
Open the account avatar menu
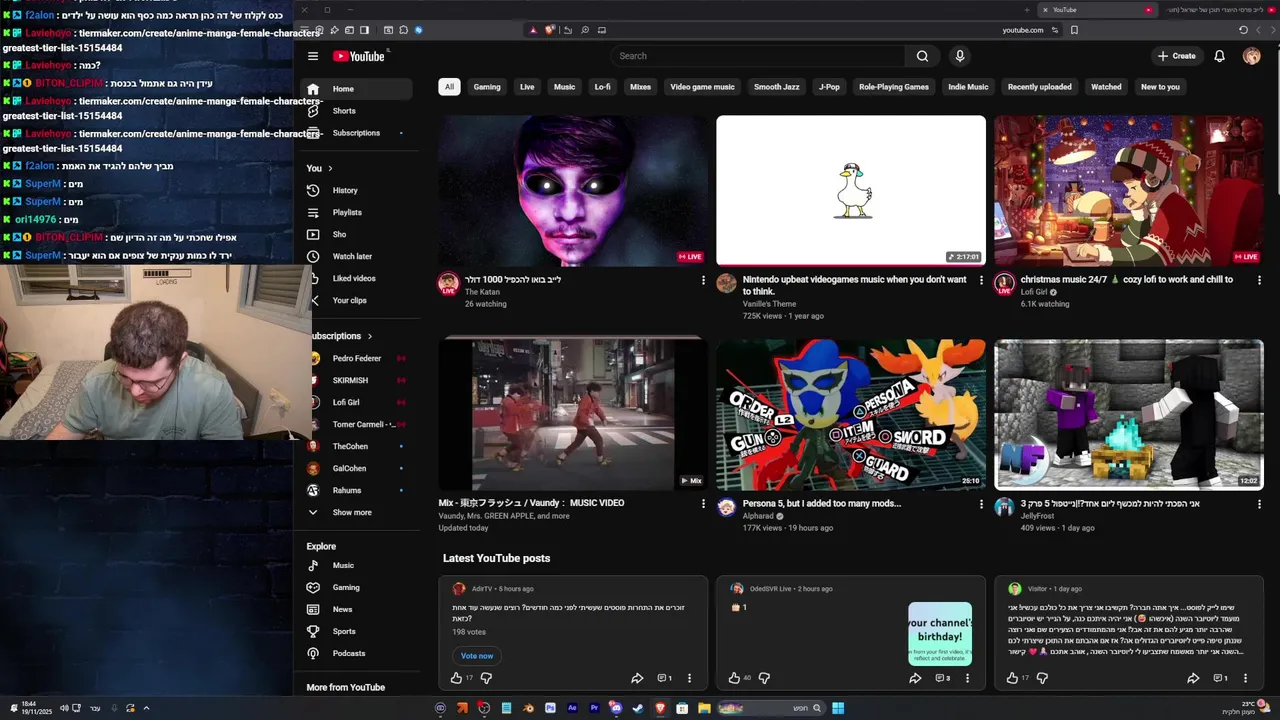(1252, 56)
